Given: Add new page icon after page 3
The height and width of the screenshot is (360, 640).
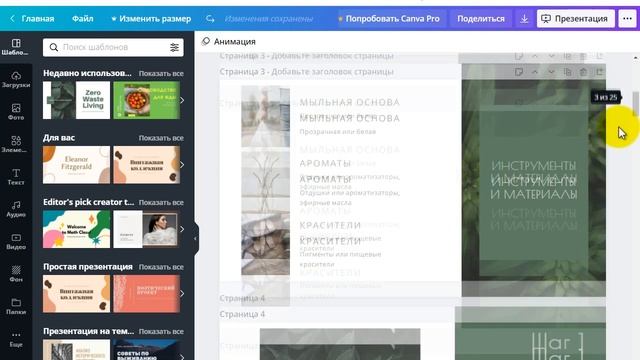Looking at the screenshot, I should 599,72.
